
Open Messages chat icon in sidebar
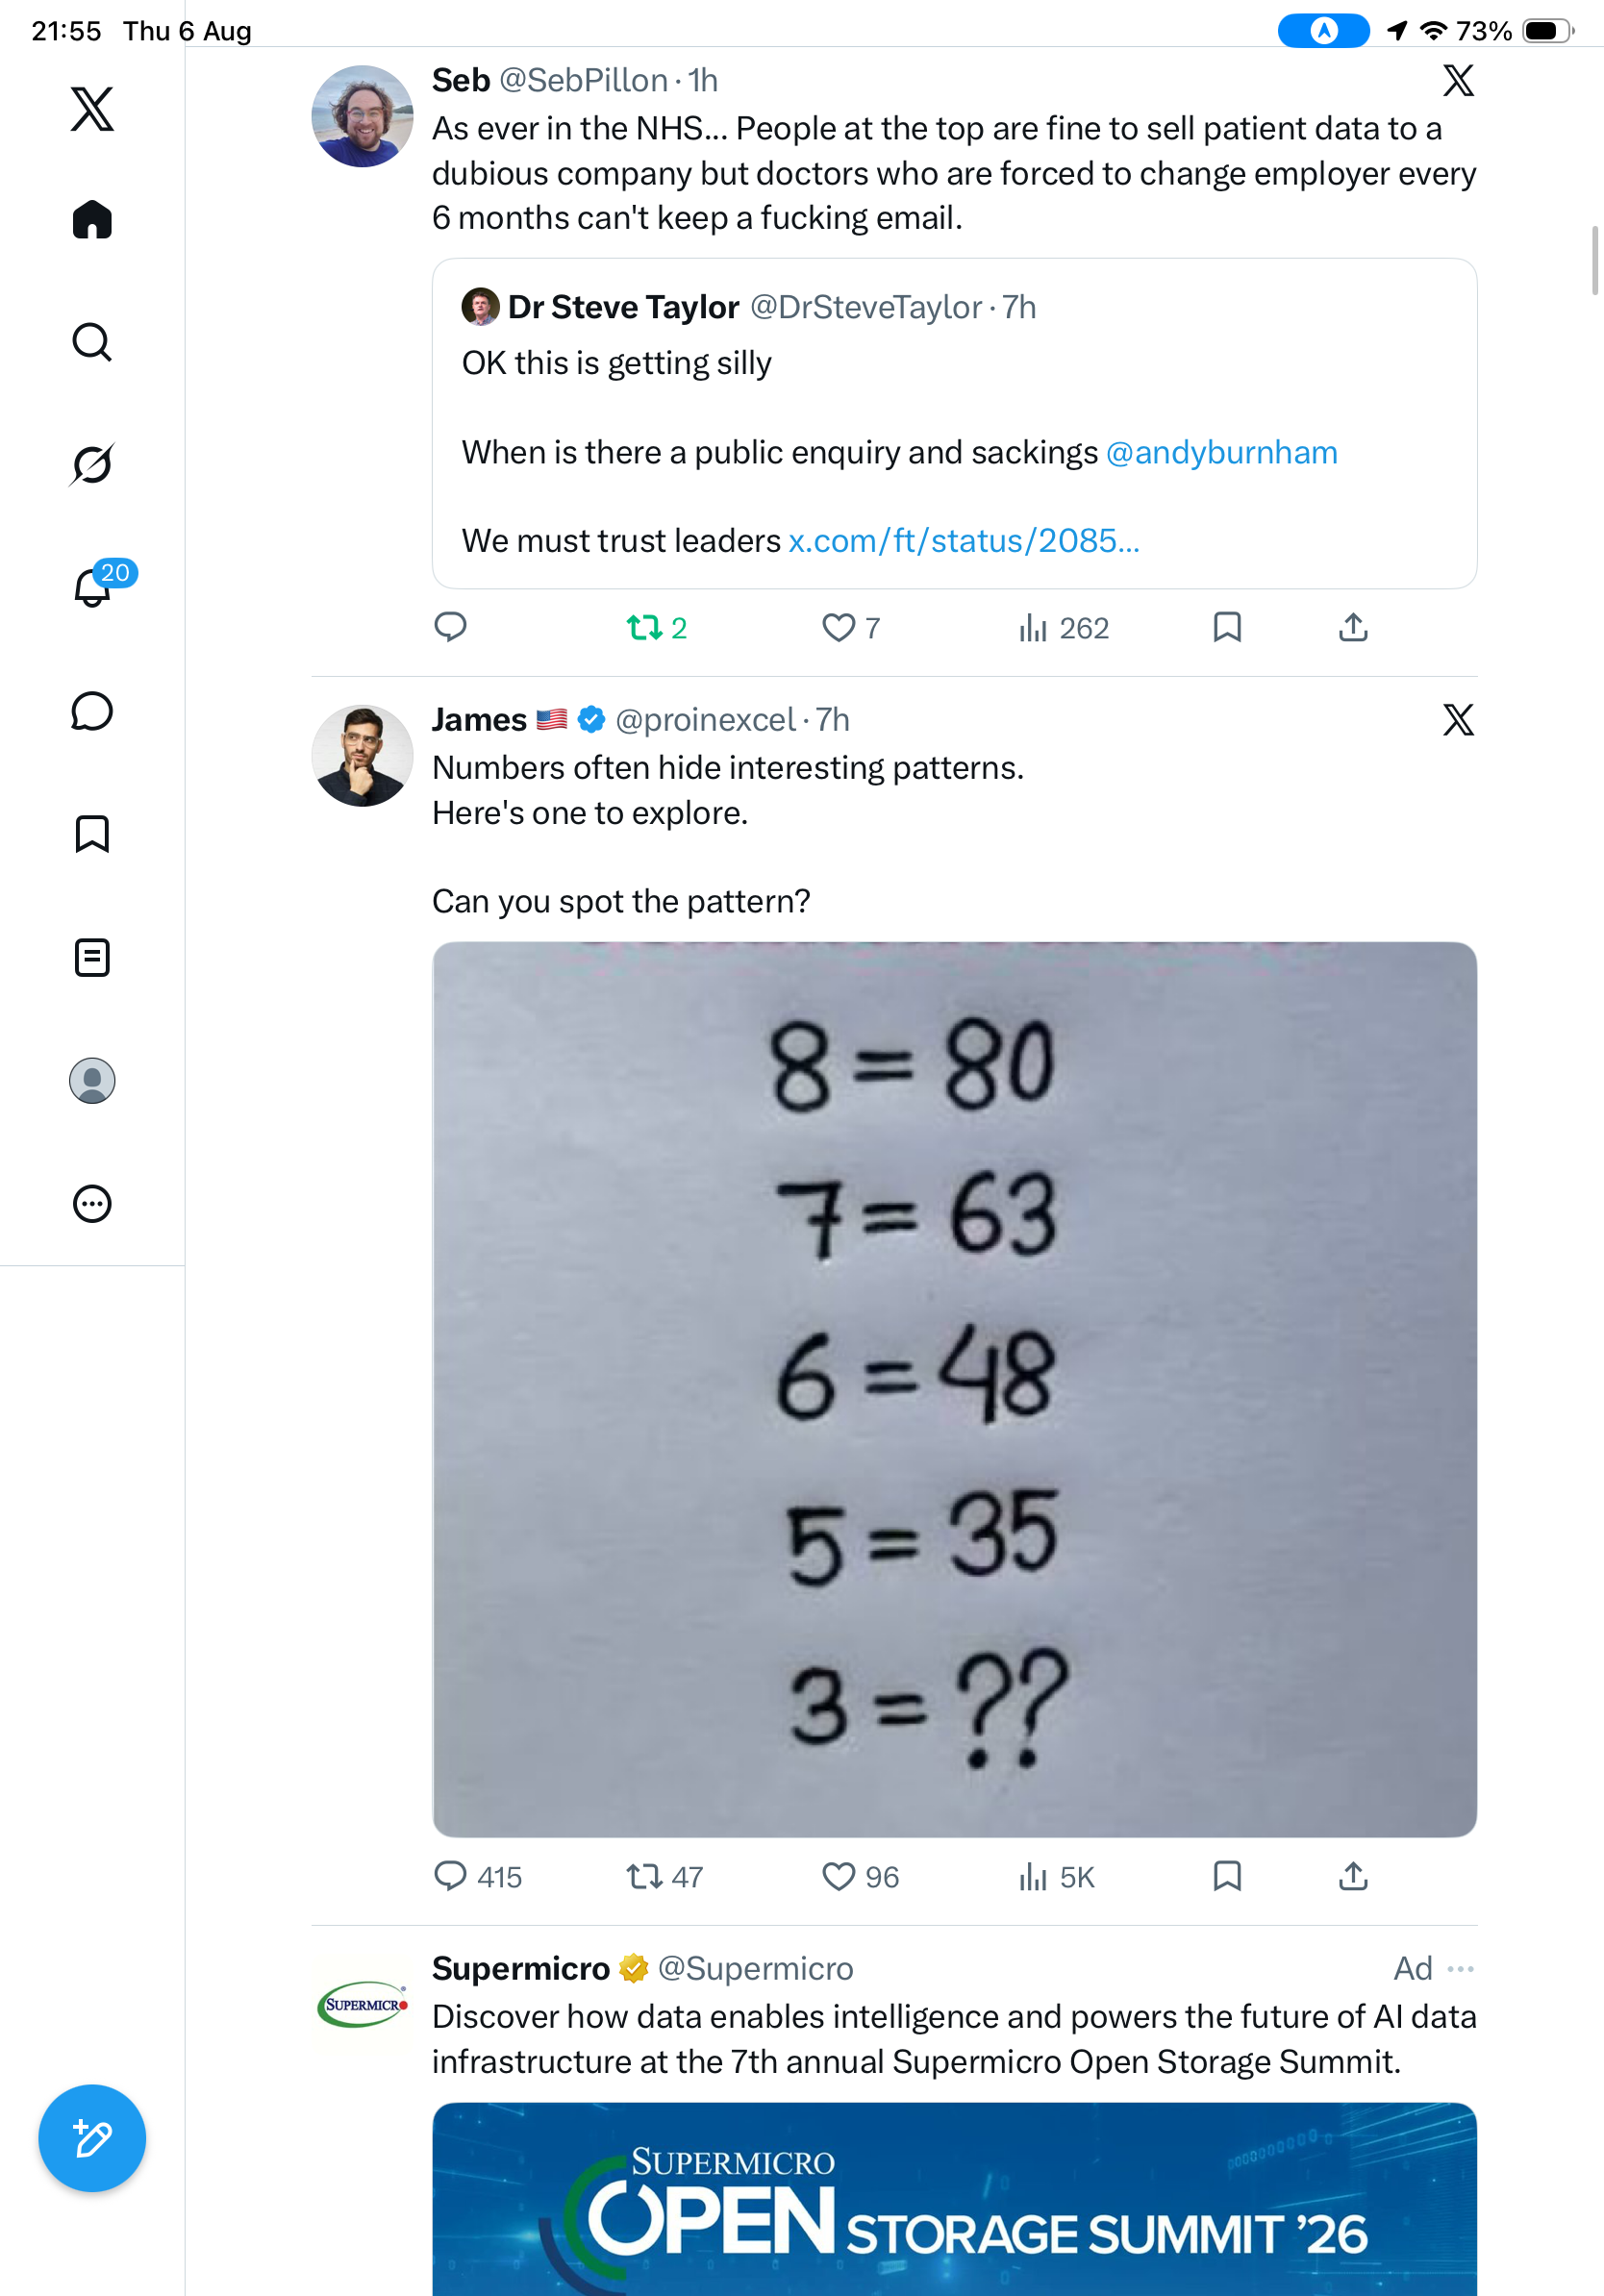pyautogui.click(x=92, y=711)
